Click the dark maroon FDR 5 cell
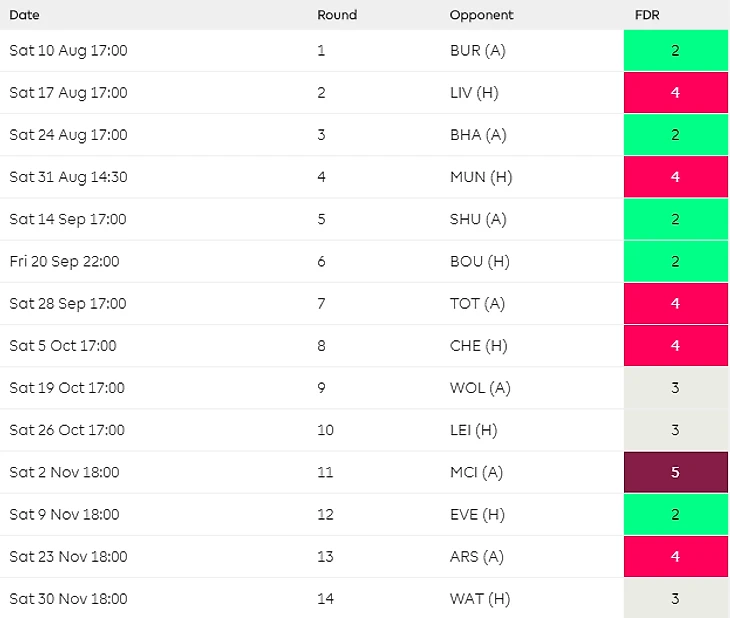This screenshot has height=618, width=730. 675,472
